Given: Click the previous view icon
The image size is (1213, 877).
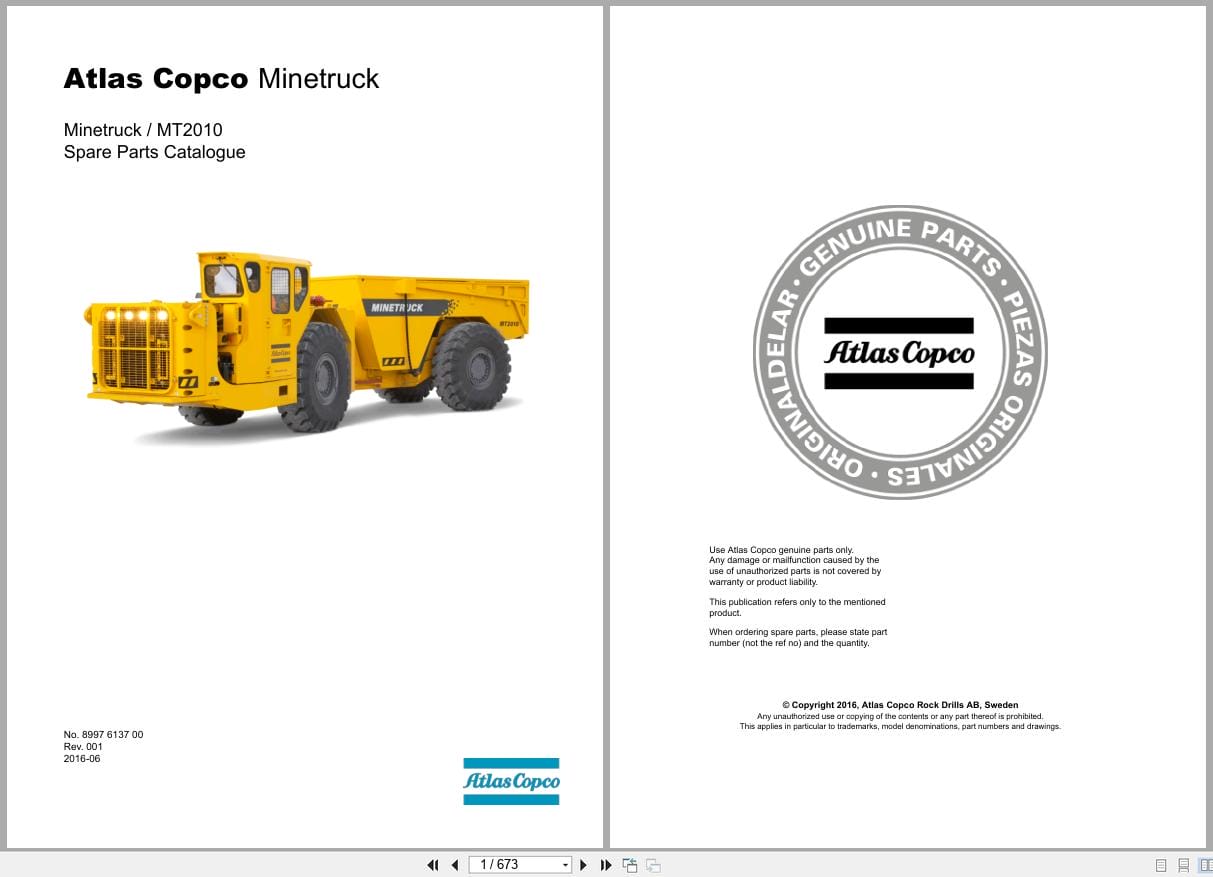Looking at the screenshot, I should click(630, 865).
